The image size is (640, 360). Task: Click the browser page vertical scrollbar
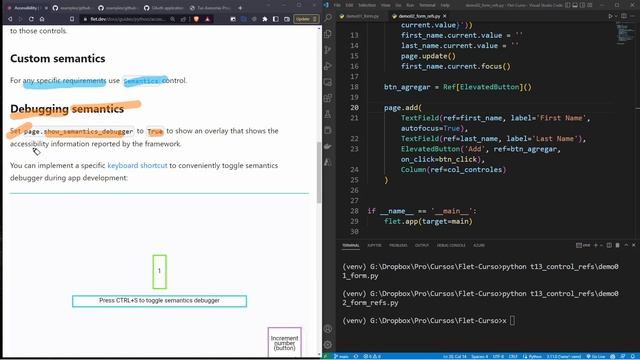tap(319, 173)
